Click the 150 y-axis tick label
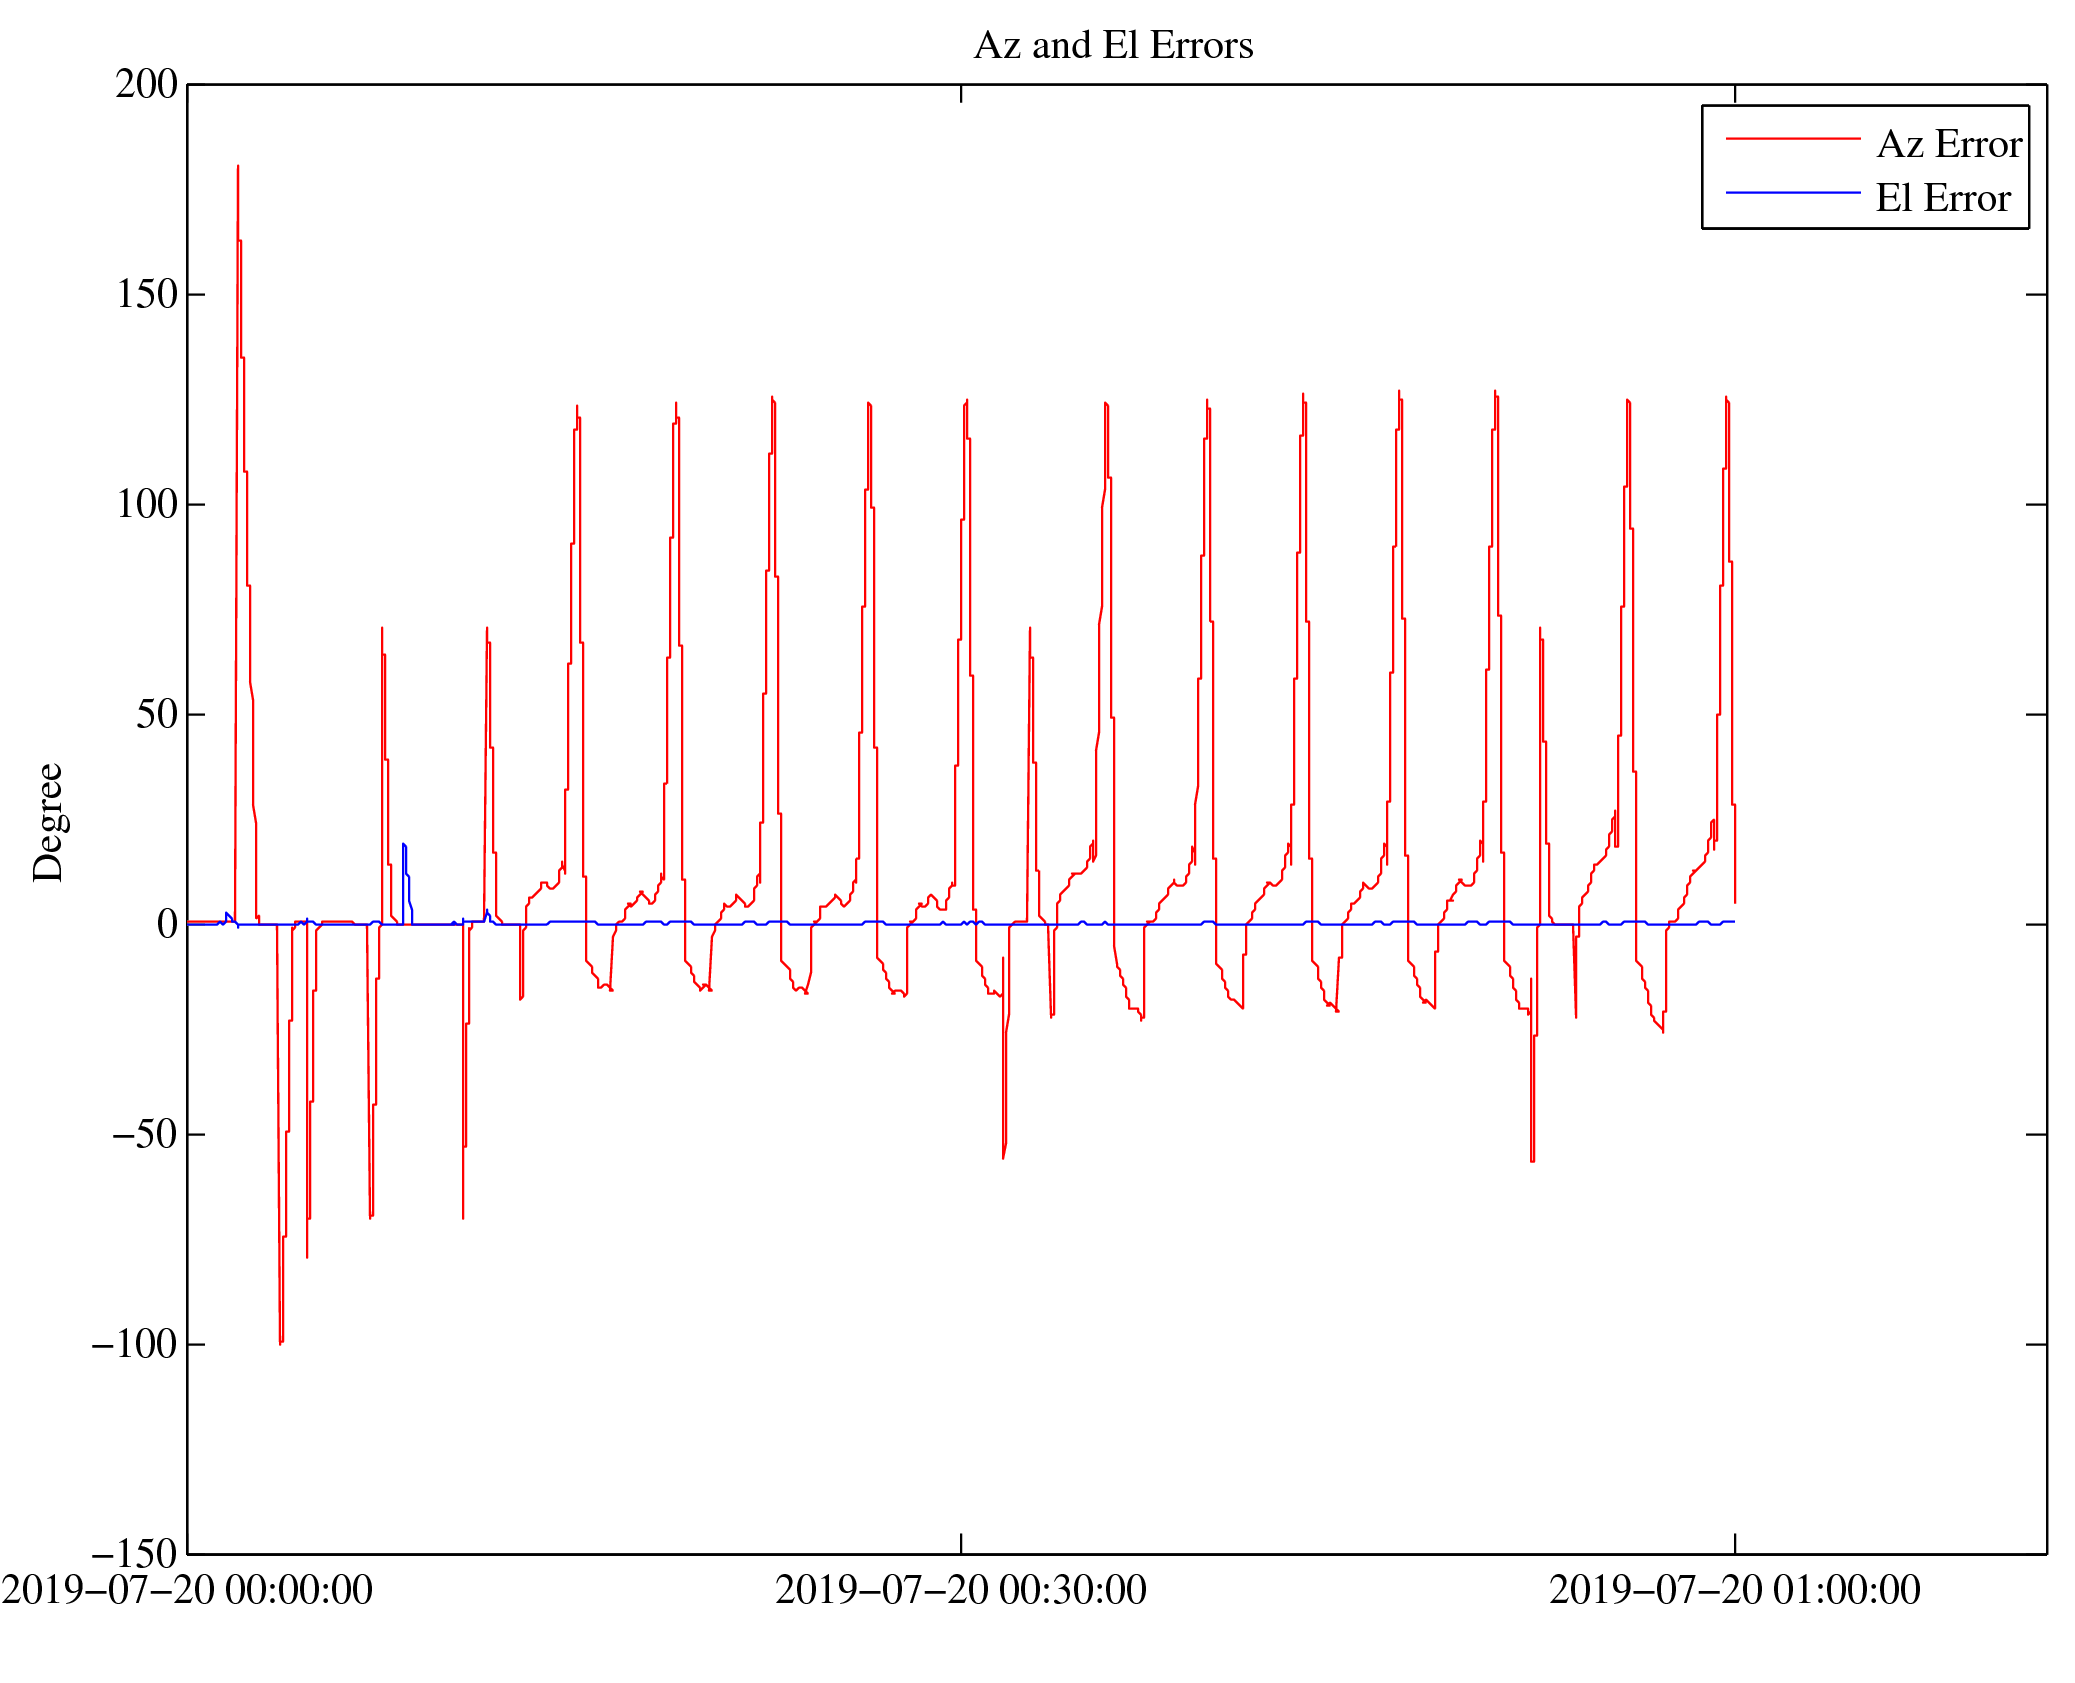 146,294
